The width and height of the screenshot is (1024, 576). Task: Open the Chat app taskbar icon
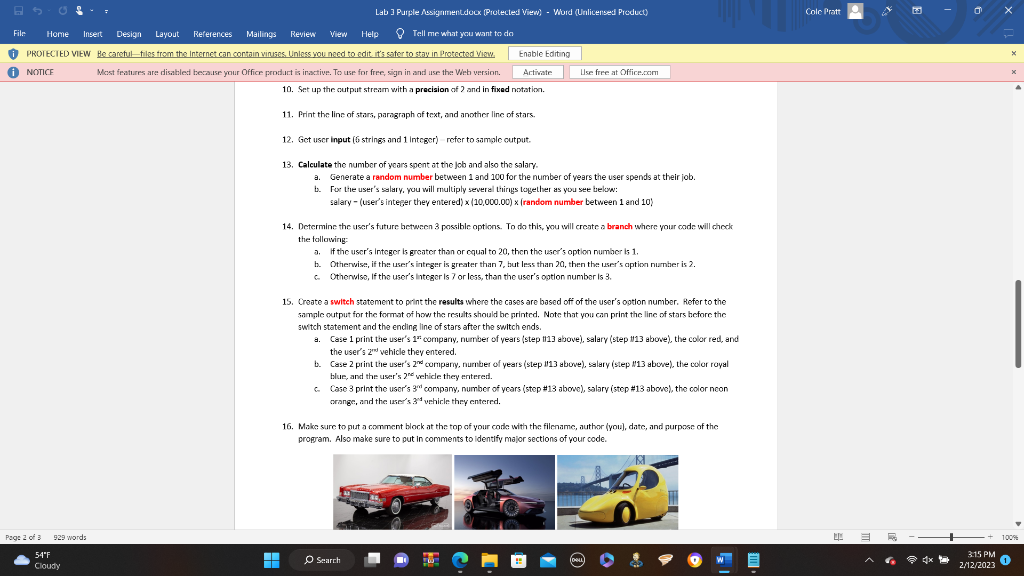coord(401,560)
